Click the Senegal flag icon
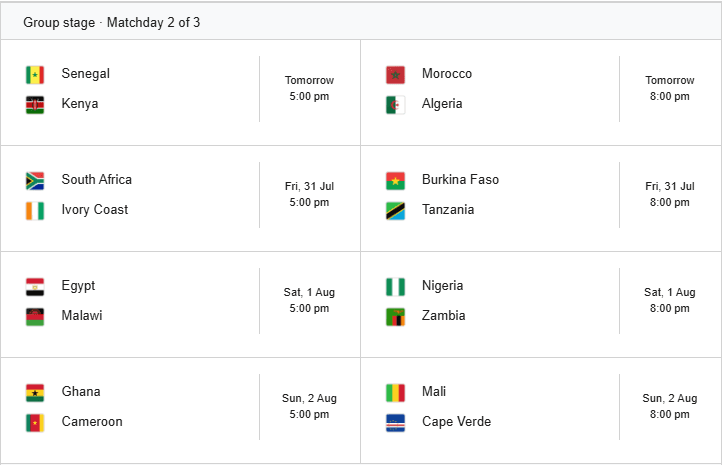This screenshot has width=722, height=465. tap(35, 75)
